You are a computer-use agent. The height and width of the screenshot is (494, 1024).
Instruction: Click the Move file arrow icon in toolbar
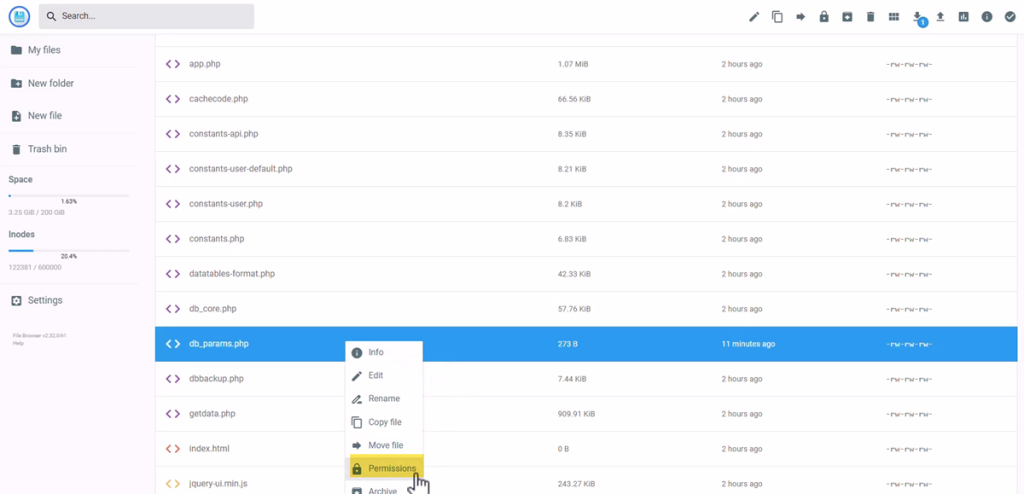(801, 17)
